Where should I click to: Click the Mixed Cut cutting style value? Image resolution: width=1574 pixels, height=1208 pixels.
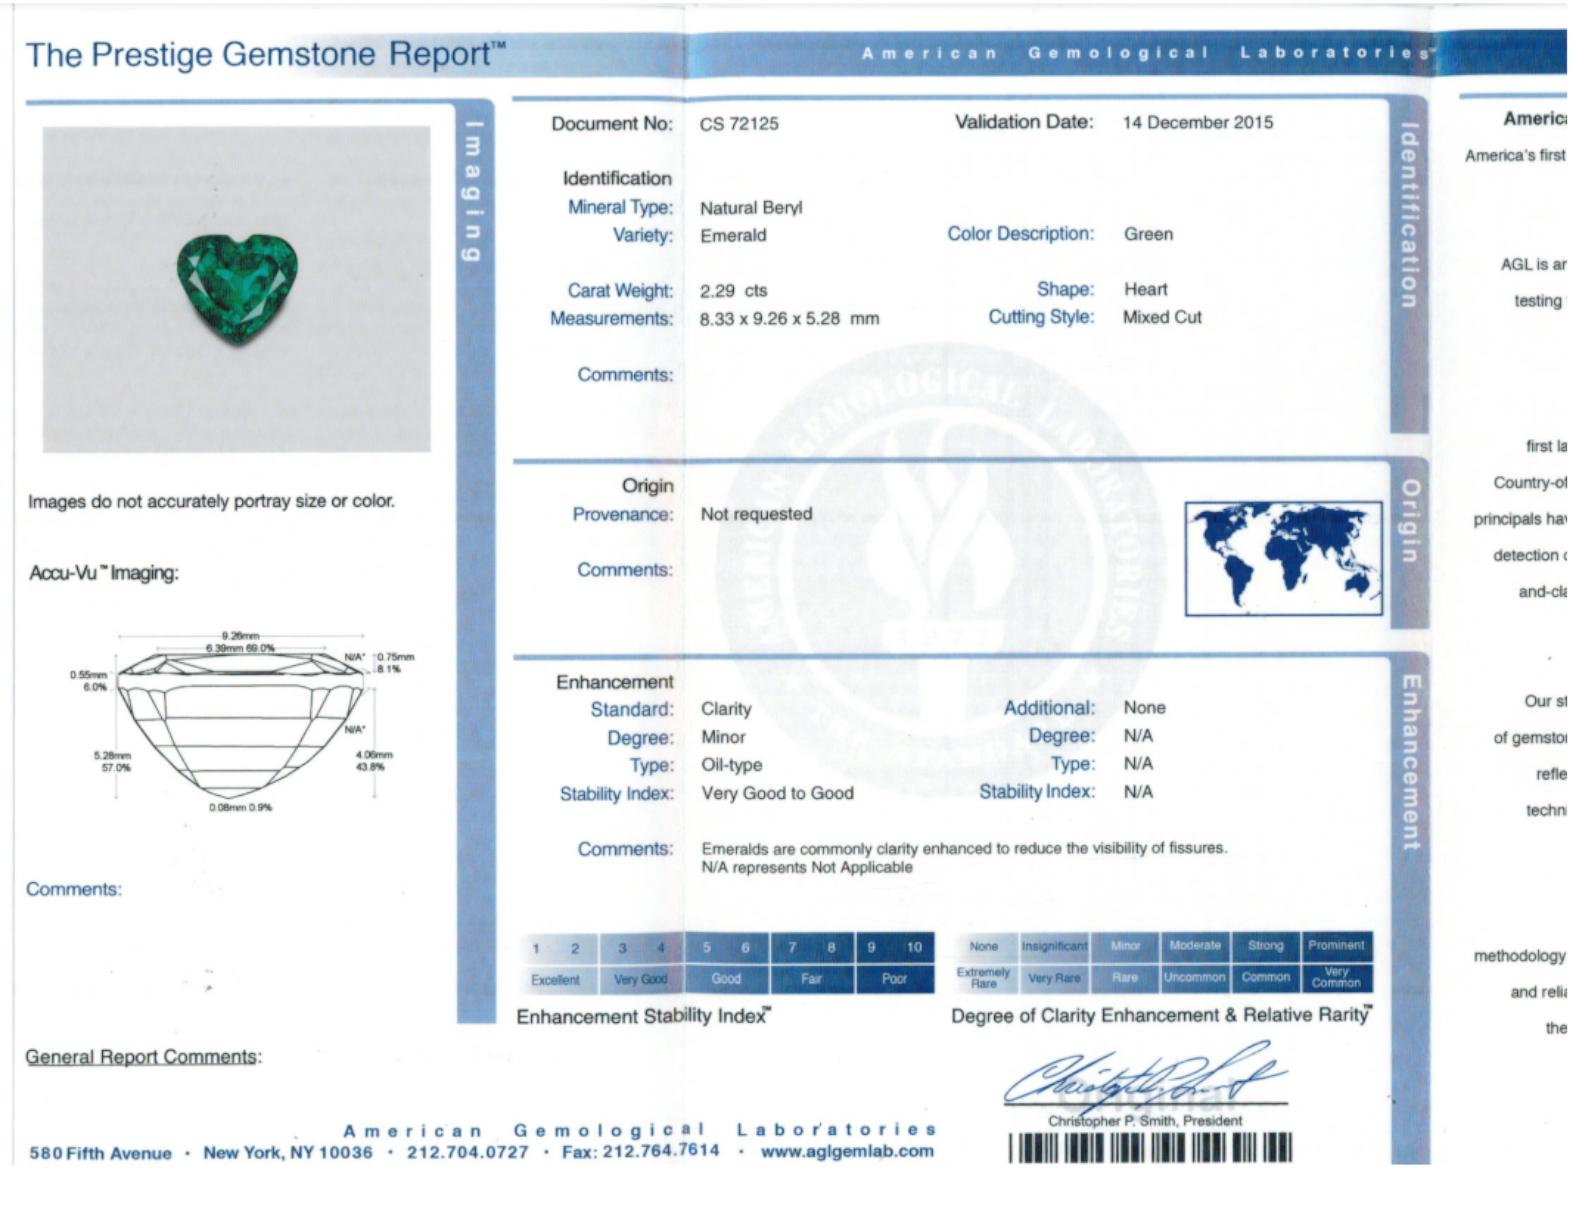[1162, 317]
